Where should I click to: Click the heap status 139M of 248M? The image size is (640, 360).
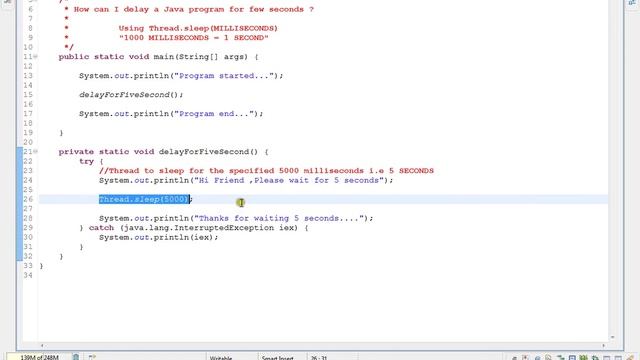(x=39, y=357)
